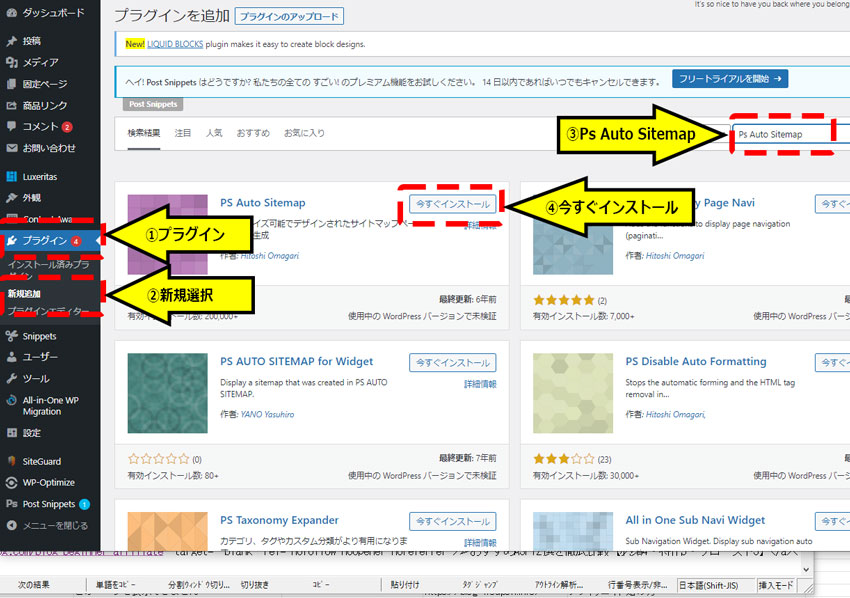
Task: Click 新規追加 submenu item
Action: (x=24, y=294)
